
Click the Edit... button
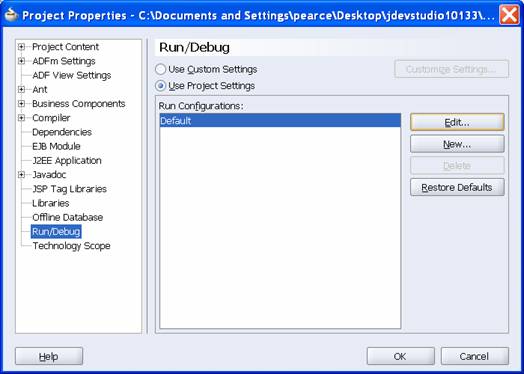(457, 122)
